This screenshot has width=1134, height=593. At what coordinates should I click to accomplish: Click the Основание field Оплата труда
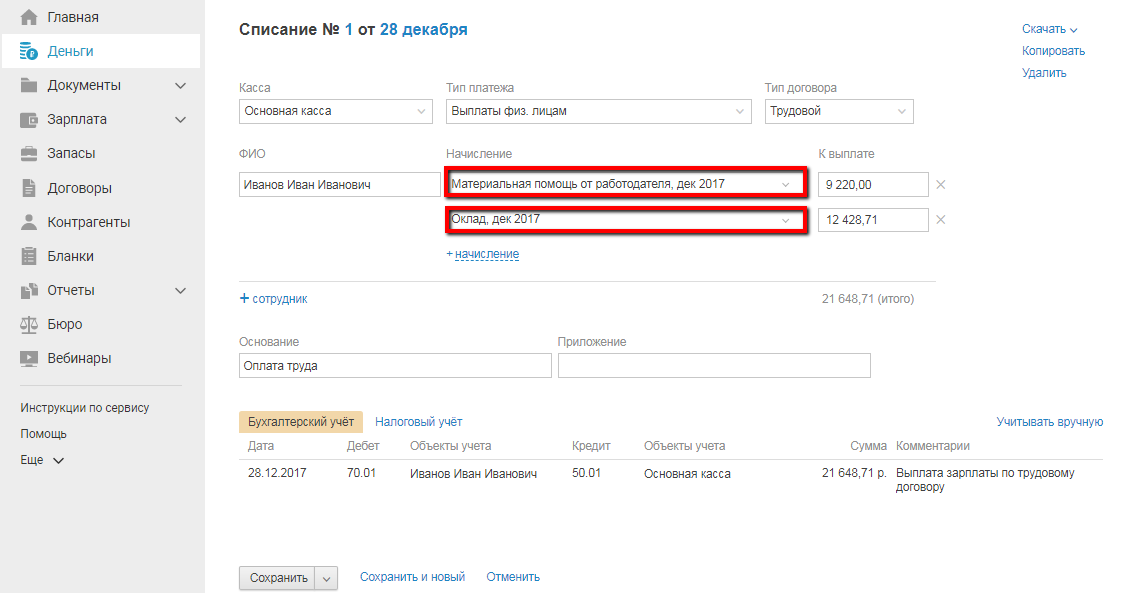tap(395, 366)
